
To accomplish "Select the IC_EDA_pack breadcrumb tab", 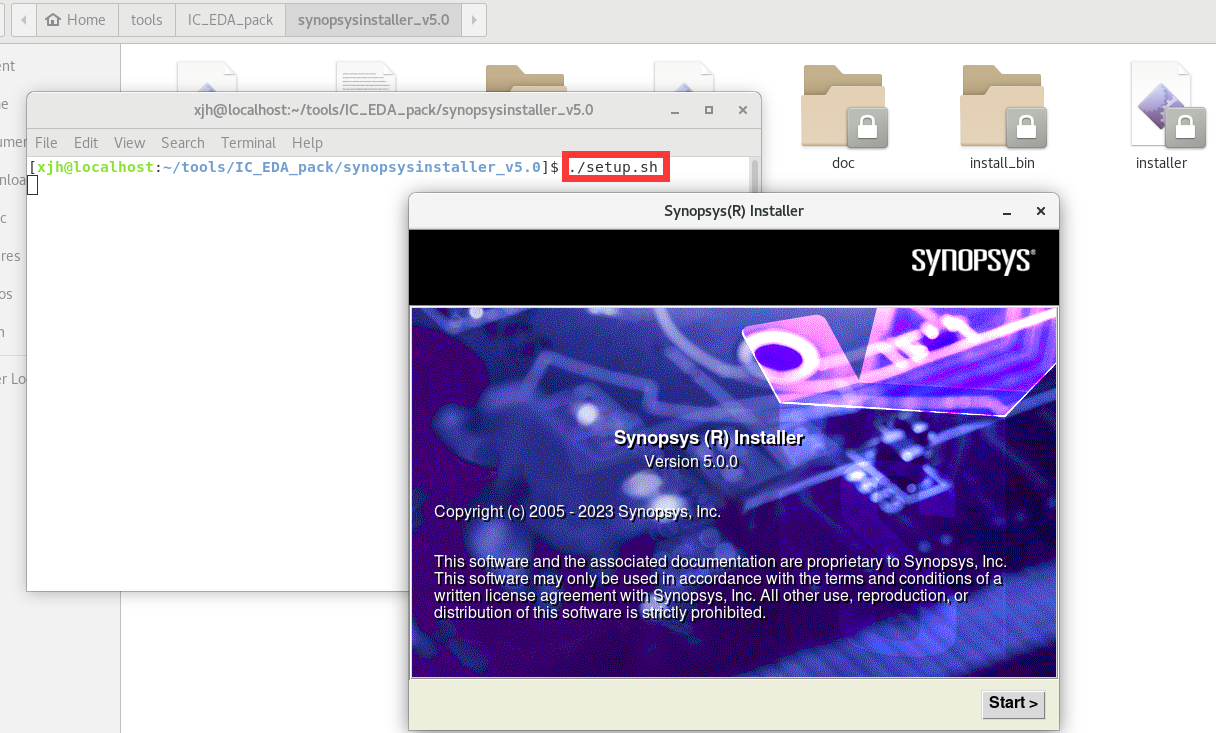I will (229, 19).
